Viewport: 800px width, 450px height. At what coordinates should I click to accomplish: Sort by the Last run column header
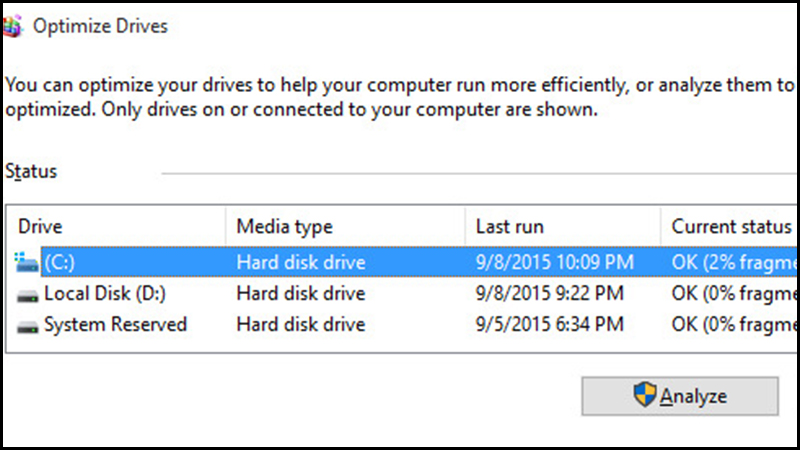[x=563, y=226]
